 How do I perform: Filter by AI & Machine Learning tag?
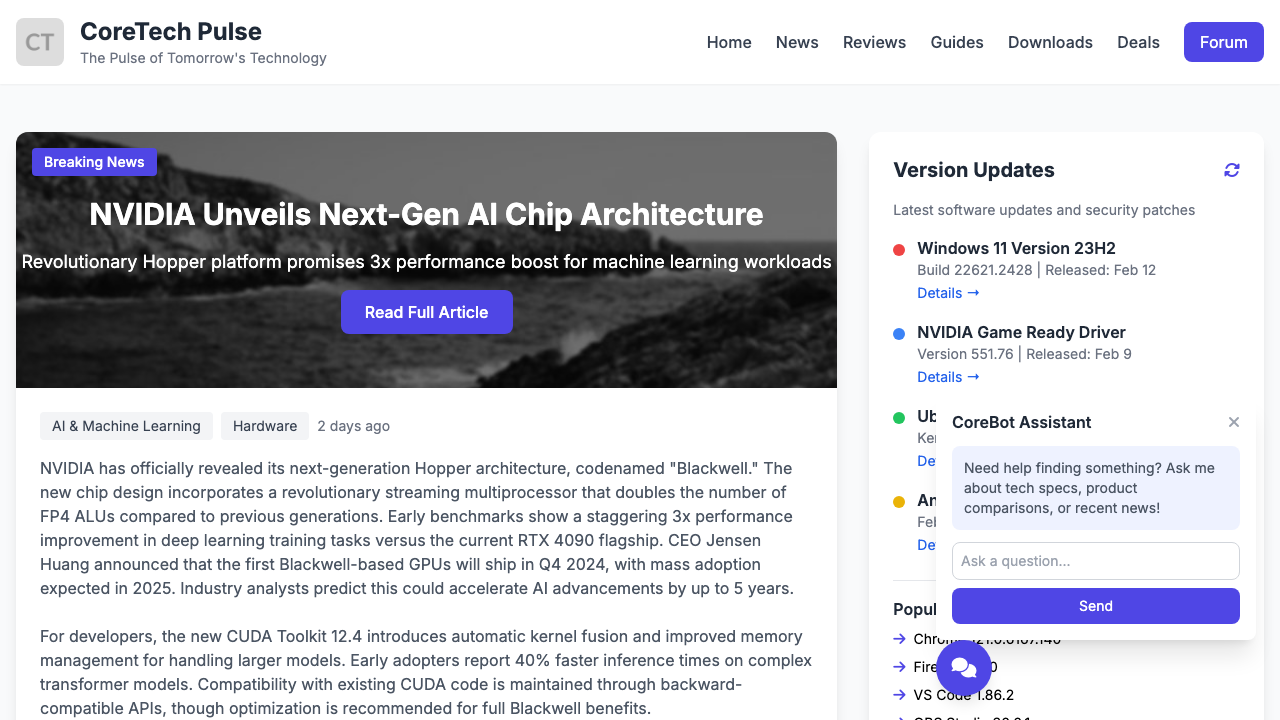(126, 426)
